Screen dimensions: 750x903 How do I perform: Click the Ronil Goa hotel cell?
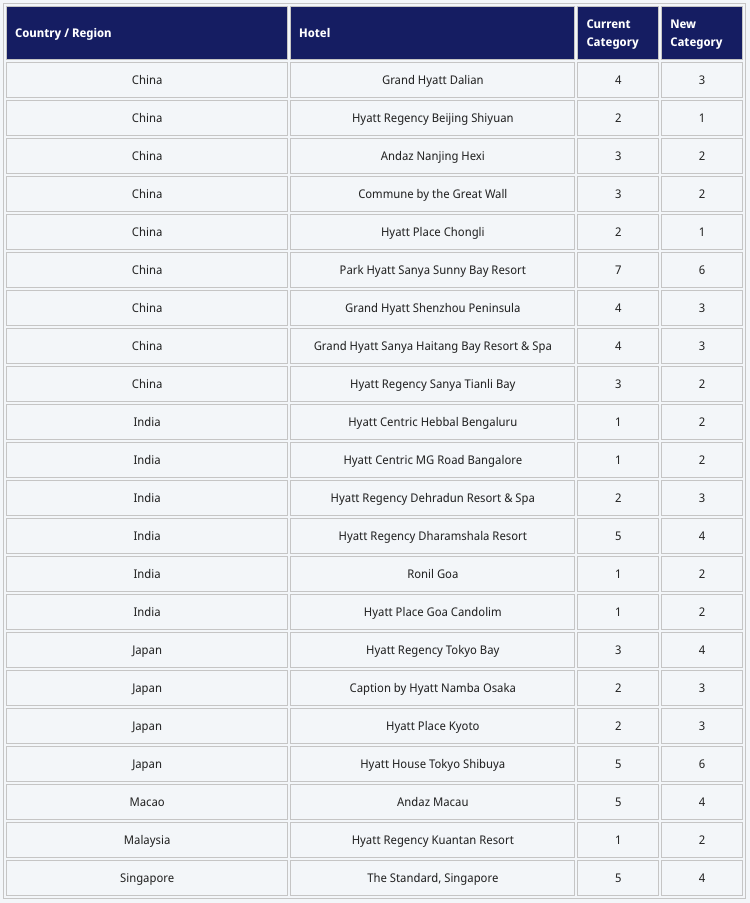coord(432,574)
